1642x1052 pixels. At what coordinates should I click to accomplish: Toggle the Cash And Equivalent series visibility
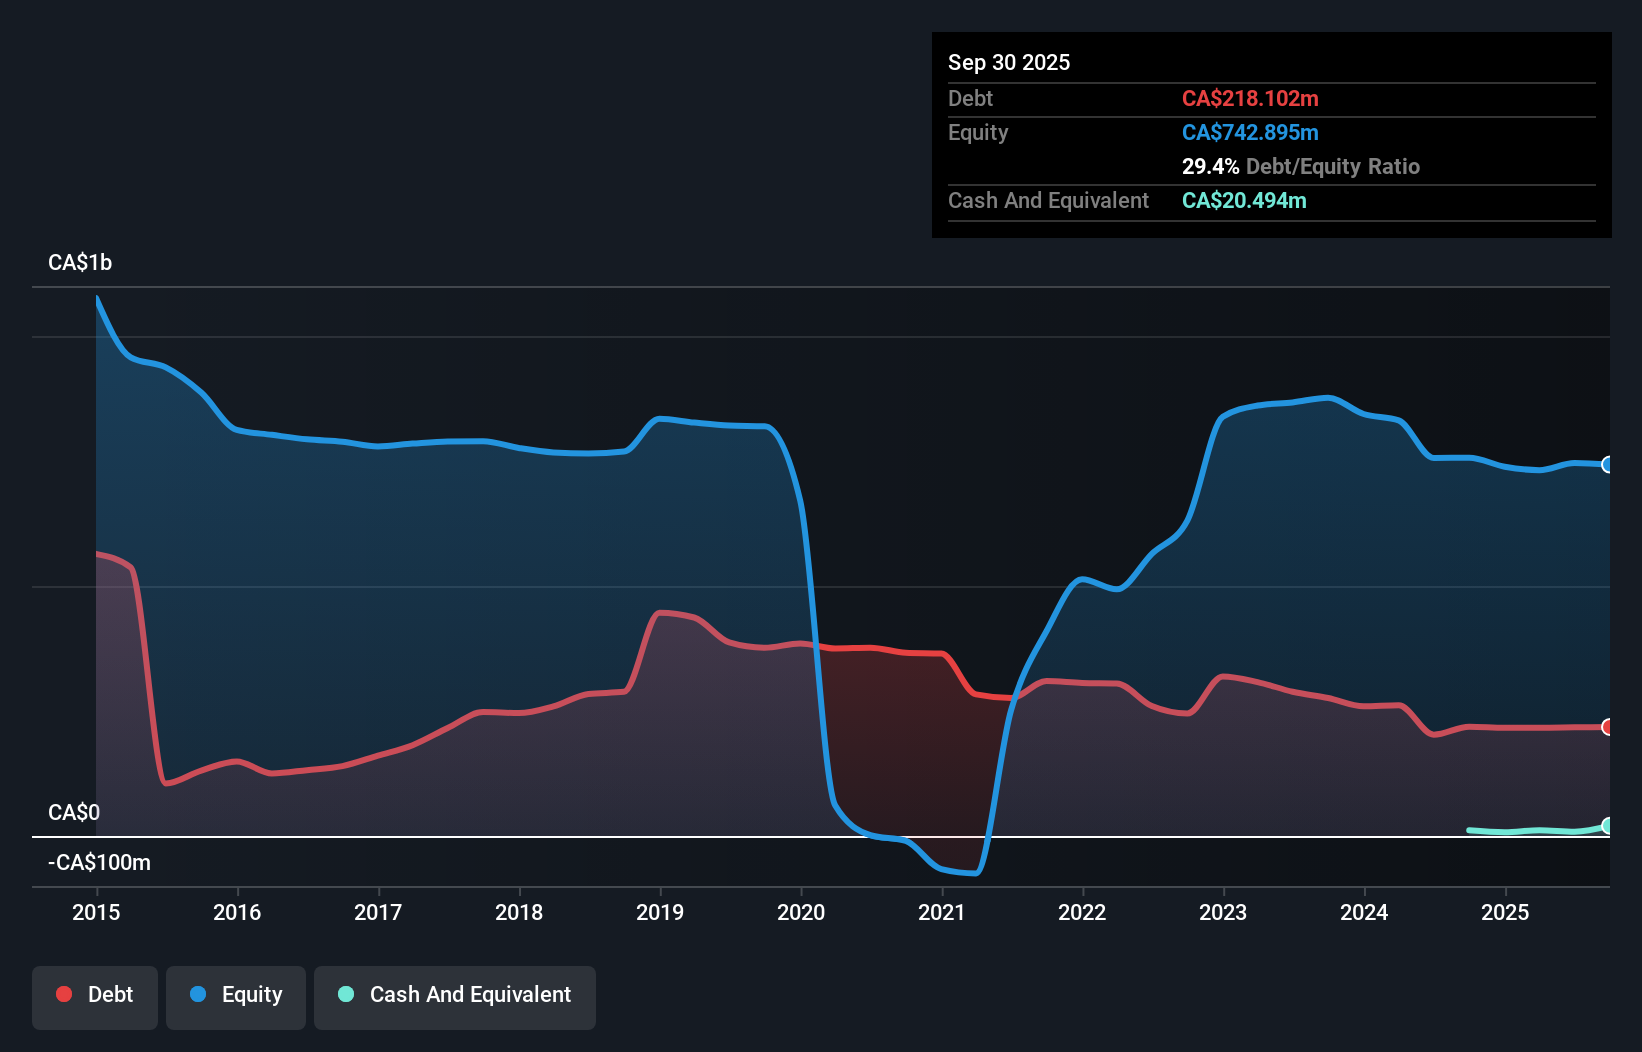point(454,995)
